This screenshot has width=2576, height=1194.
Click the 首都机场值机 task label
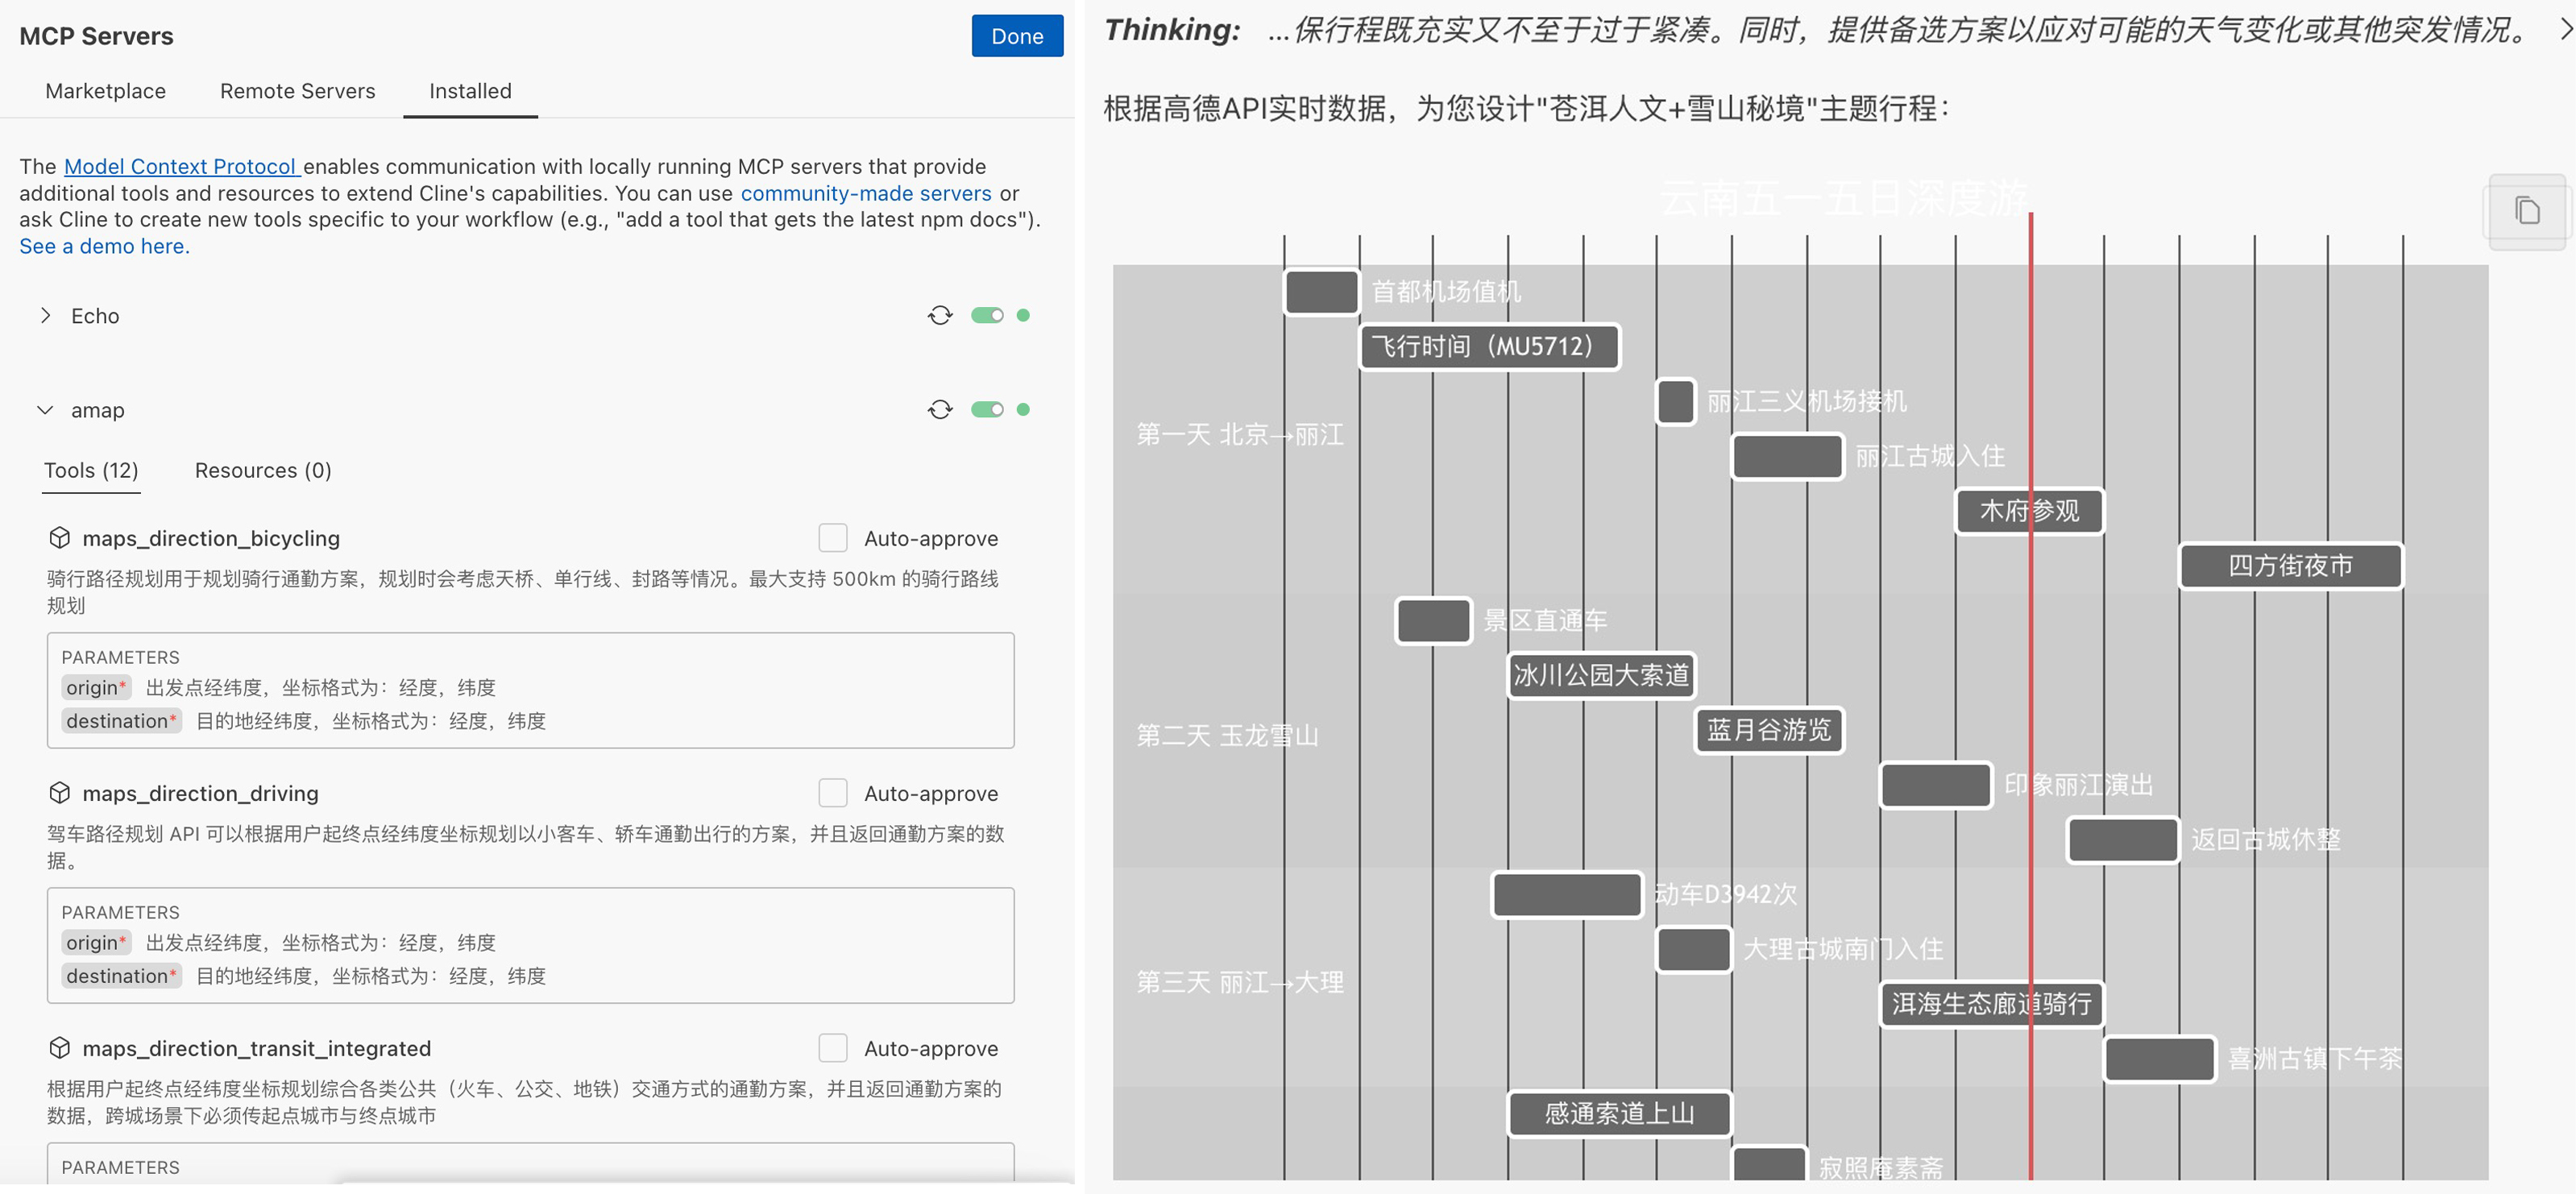click(x=1446, y=292)
